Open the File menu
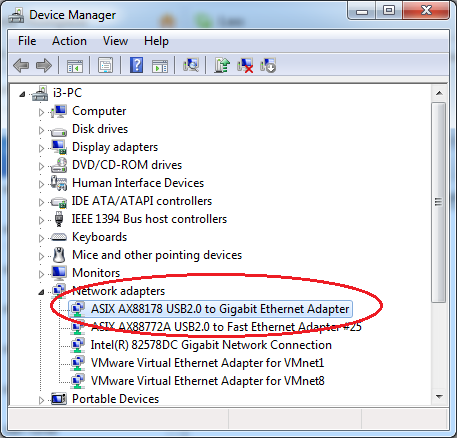Screen dimensions: 457x438 click(x=27, y=41)
